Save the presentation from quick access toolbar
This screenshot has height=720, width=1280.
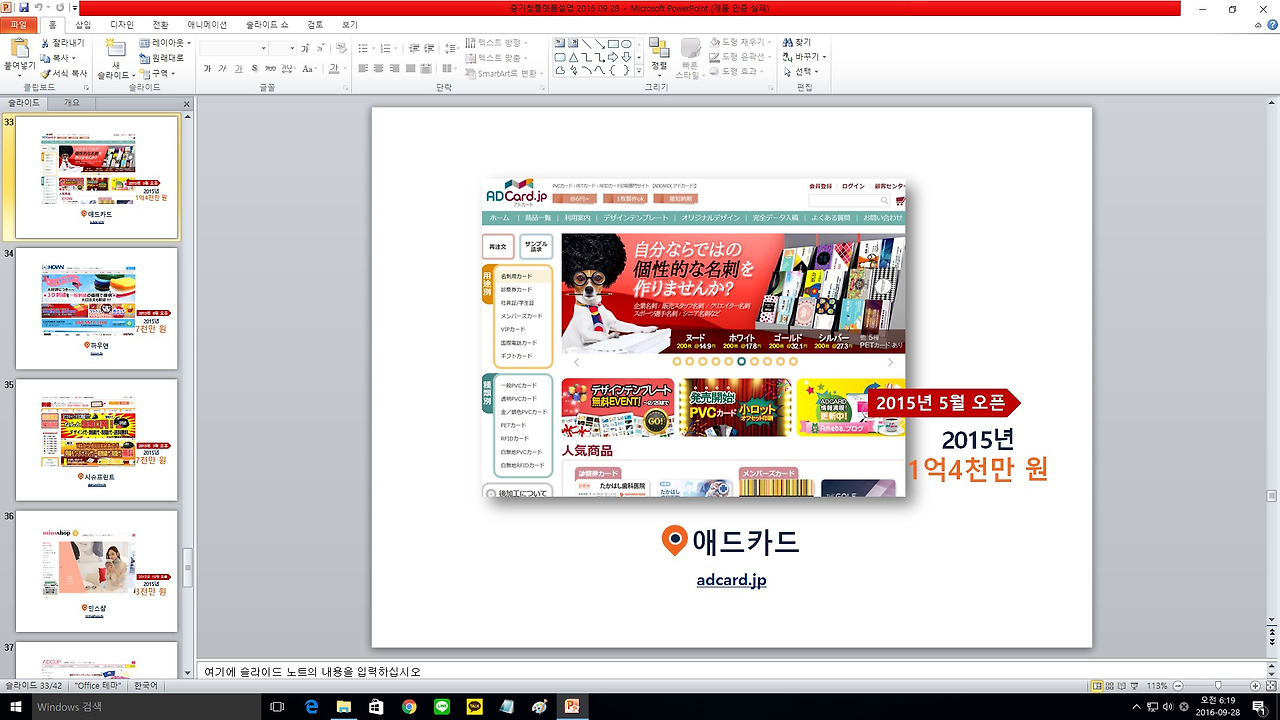[24, 7]
